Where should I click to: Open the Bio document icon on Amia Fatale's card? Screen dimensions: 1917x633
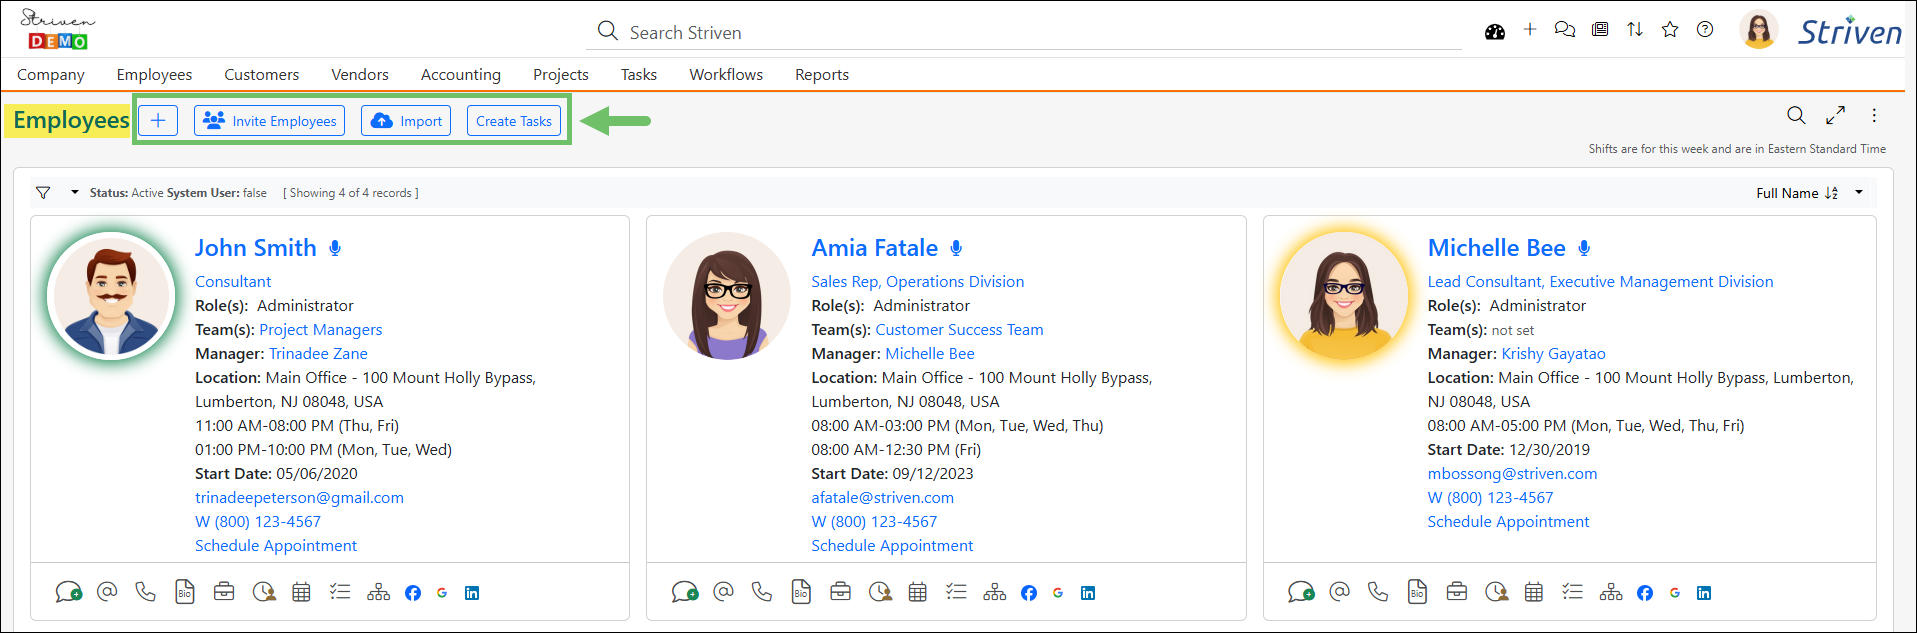(801, 592)
